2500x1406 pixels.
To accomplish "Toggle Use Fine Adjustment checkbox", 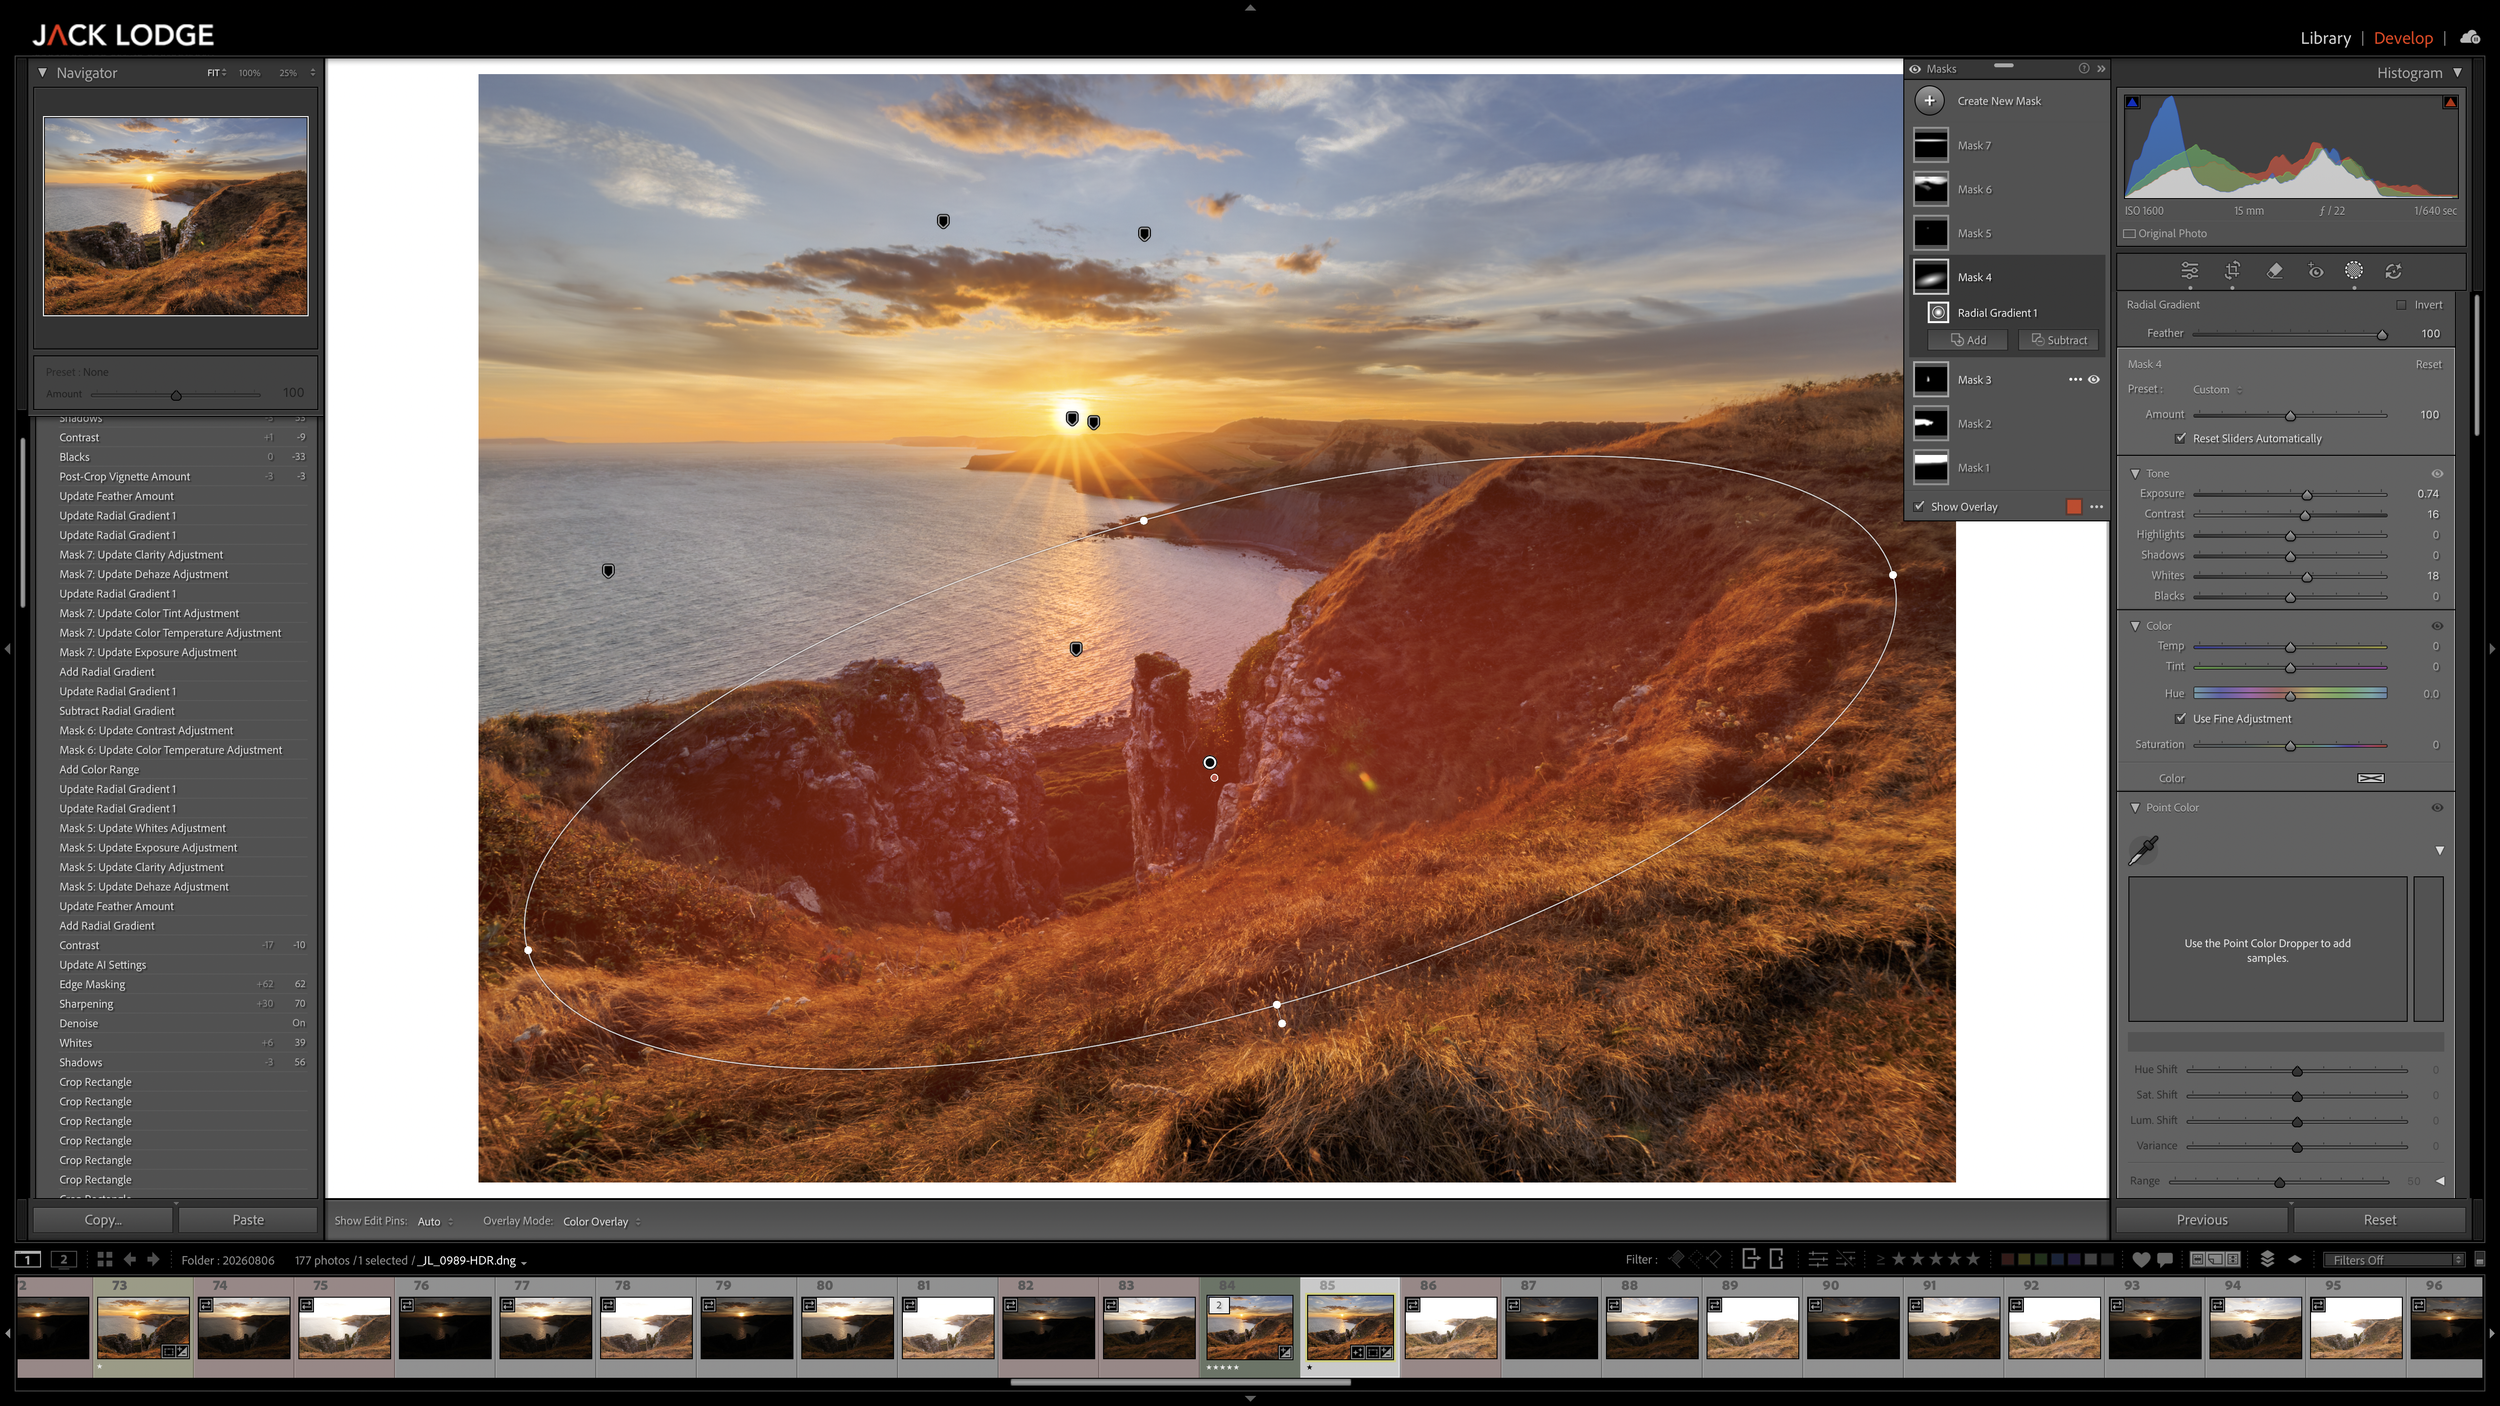I will point(2180,718).
